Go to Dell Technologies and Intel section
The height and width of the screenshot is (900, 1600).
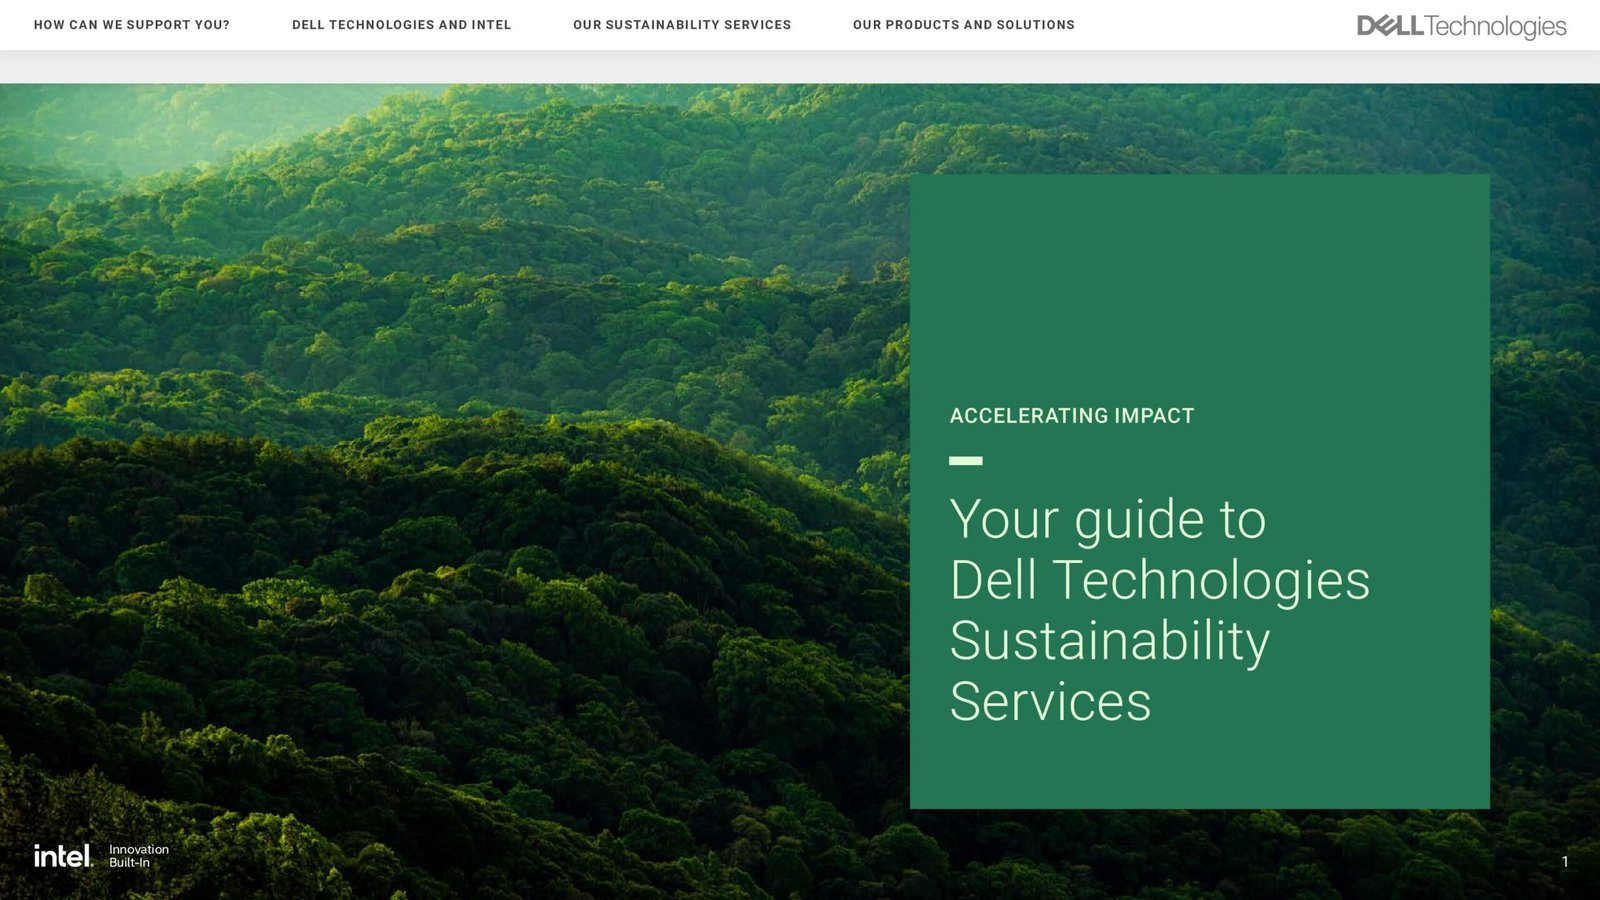coord(401,25)
